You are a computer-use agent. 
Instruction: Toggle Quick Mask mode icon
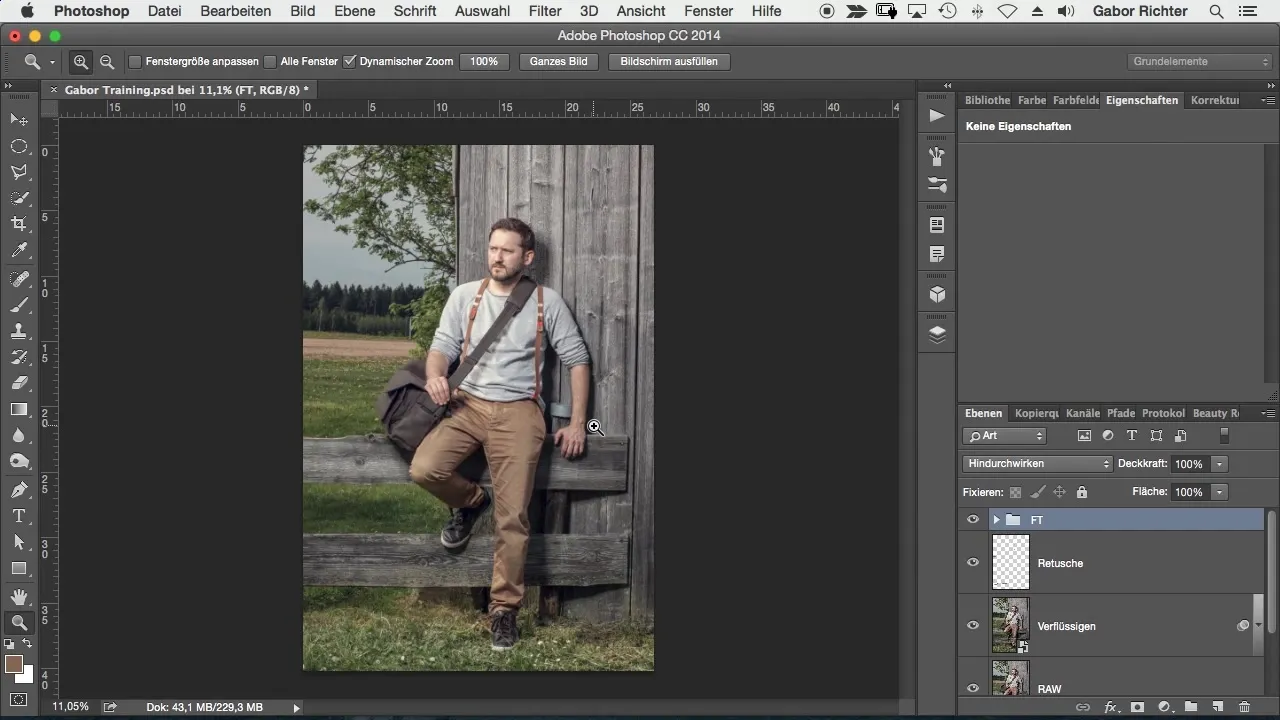(19, 699)
